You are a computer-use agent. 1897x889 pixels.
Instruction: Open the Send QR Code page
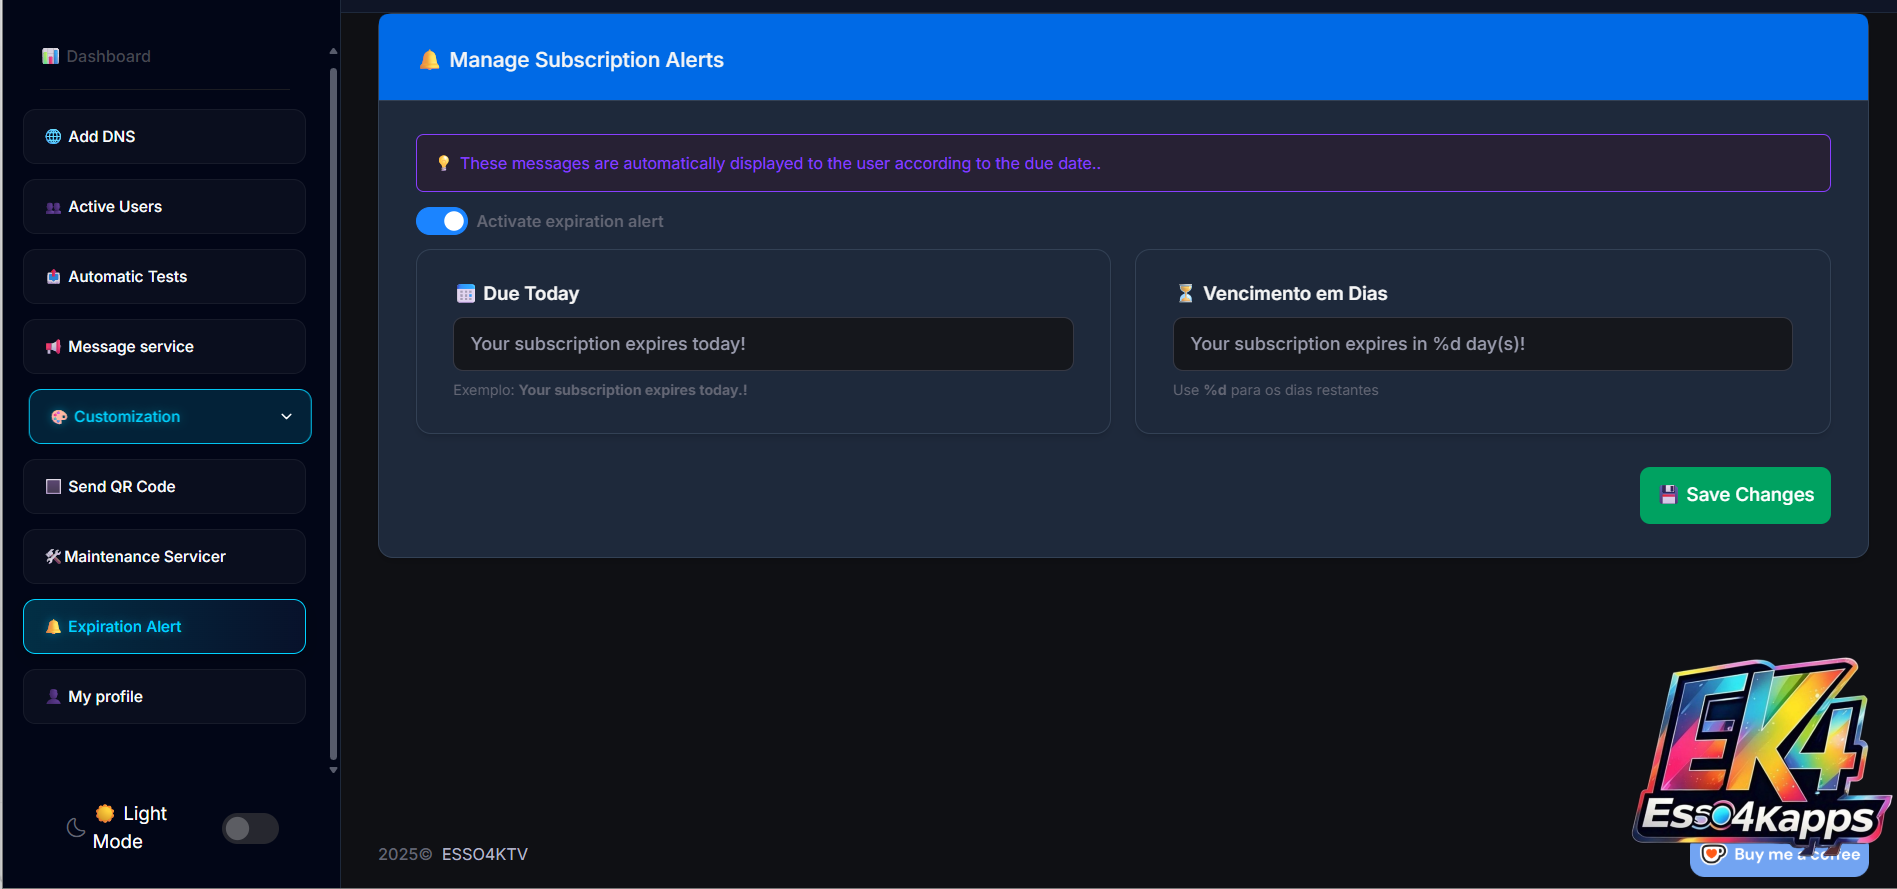click(121, 487)
